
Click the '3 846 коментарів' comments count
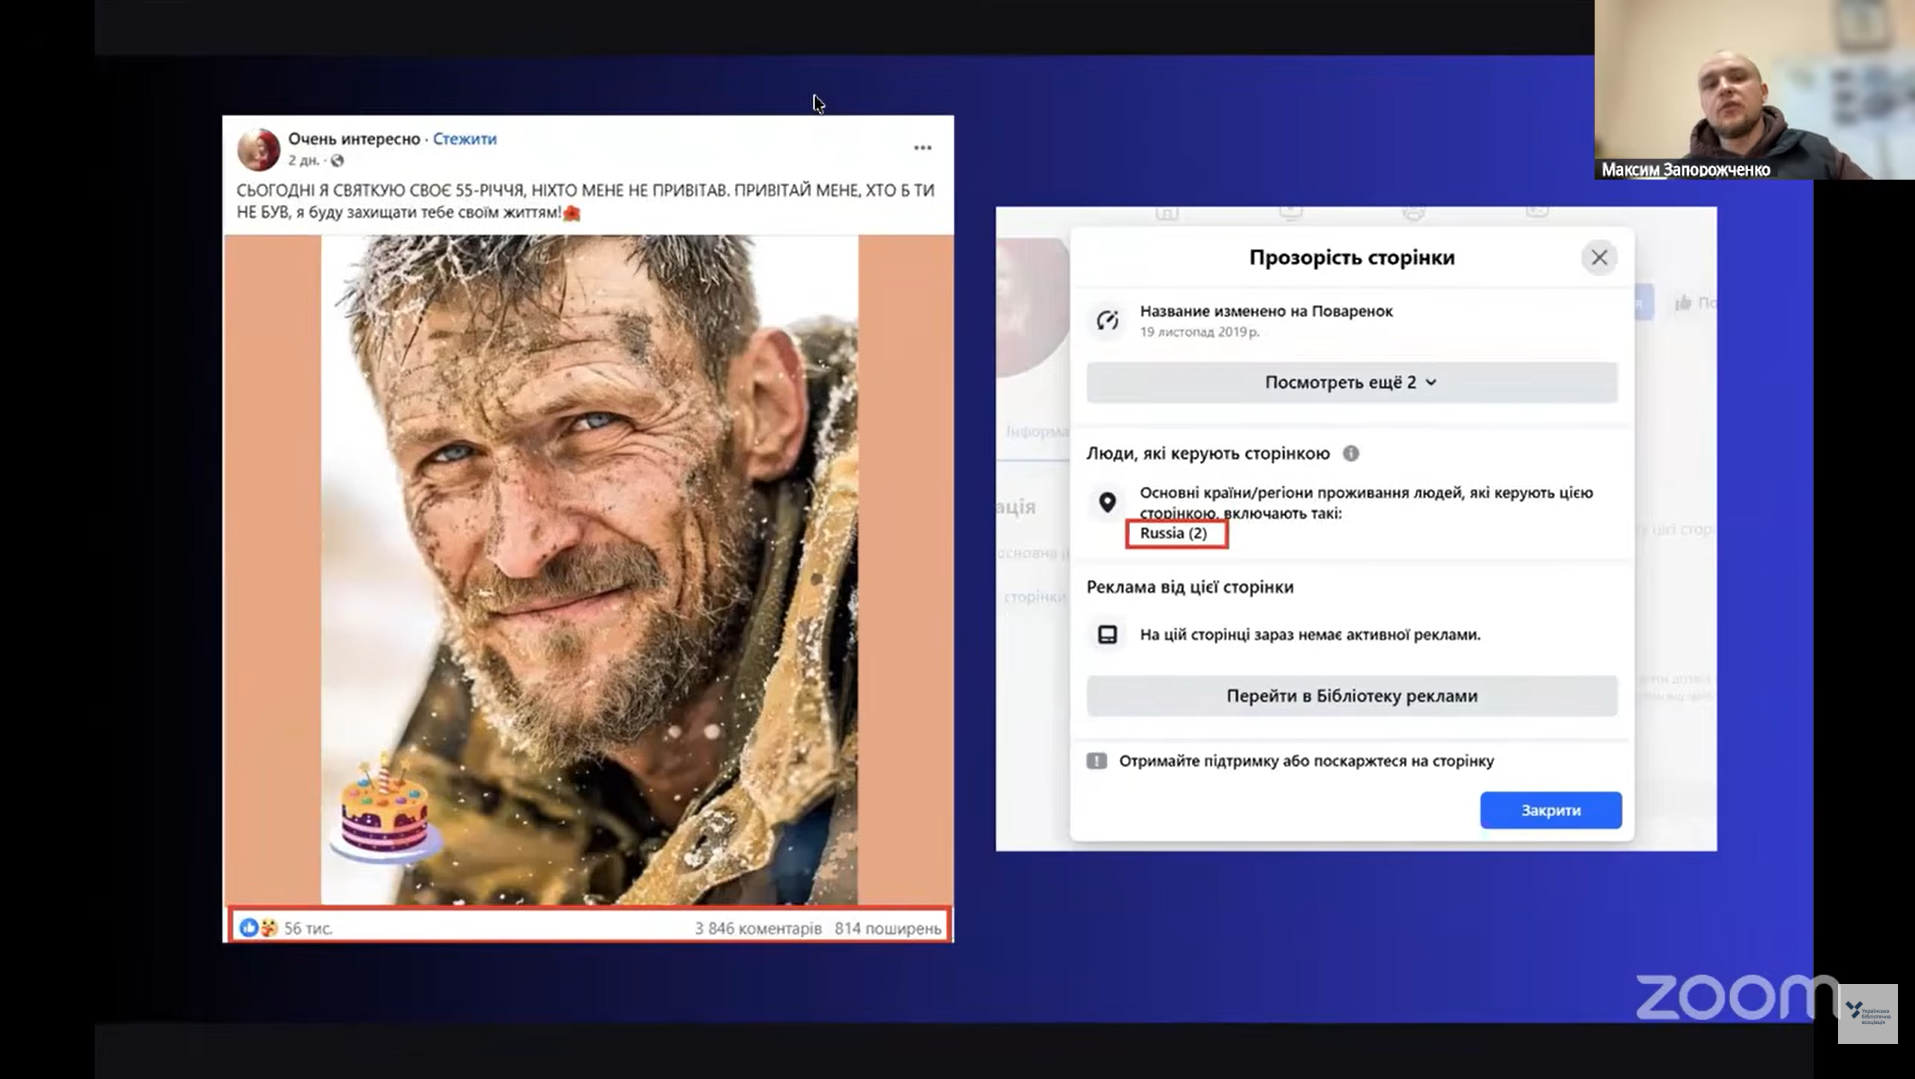point(757,929)
